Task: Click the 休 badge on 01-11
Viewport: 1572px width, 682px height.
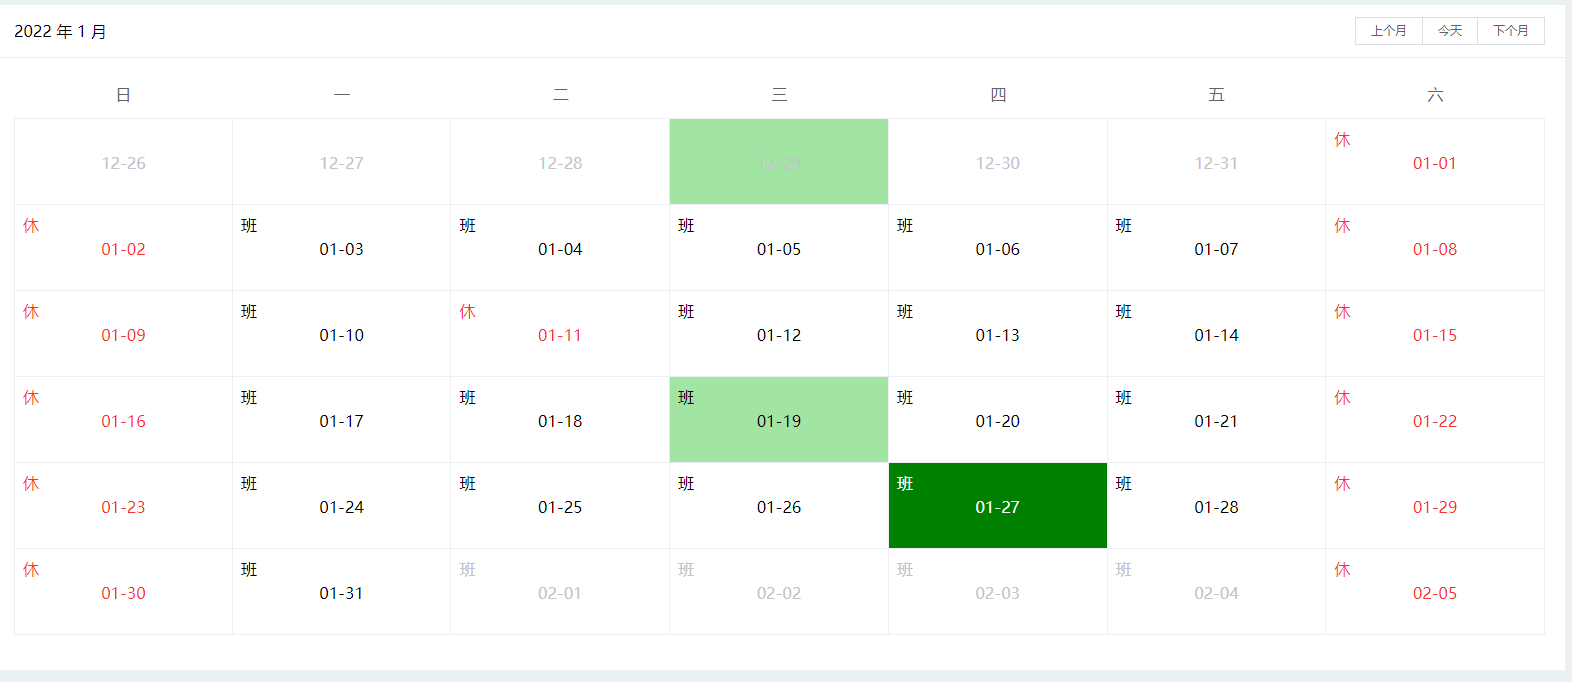Action: [467, 311]
